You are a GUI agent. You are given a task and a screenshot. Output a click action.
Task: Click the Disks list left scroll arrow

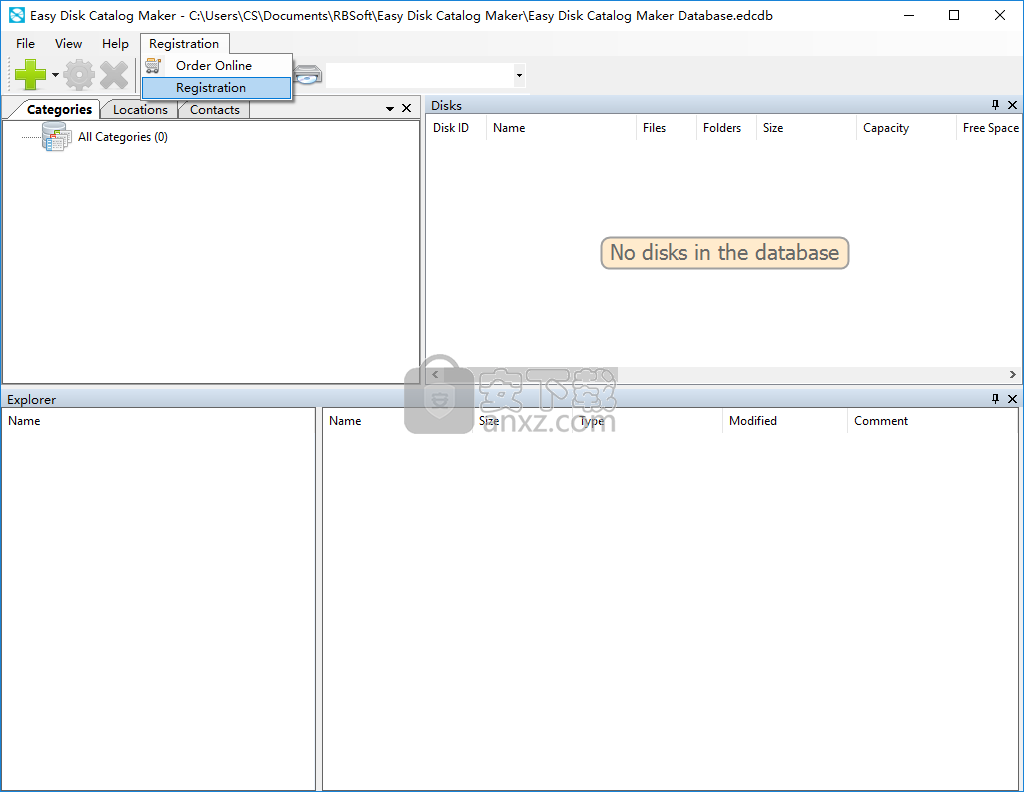click(435, 375)
